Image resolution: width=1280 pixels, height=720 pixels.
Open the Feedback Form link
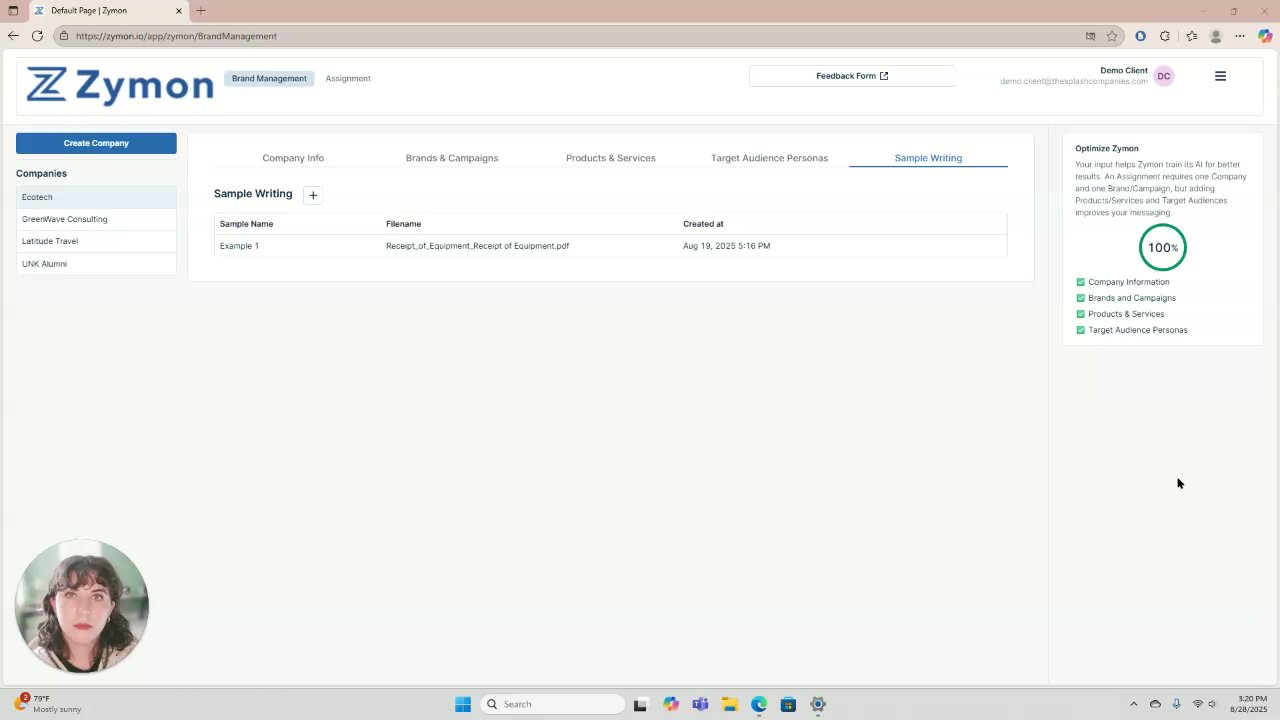pos(852,76)
